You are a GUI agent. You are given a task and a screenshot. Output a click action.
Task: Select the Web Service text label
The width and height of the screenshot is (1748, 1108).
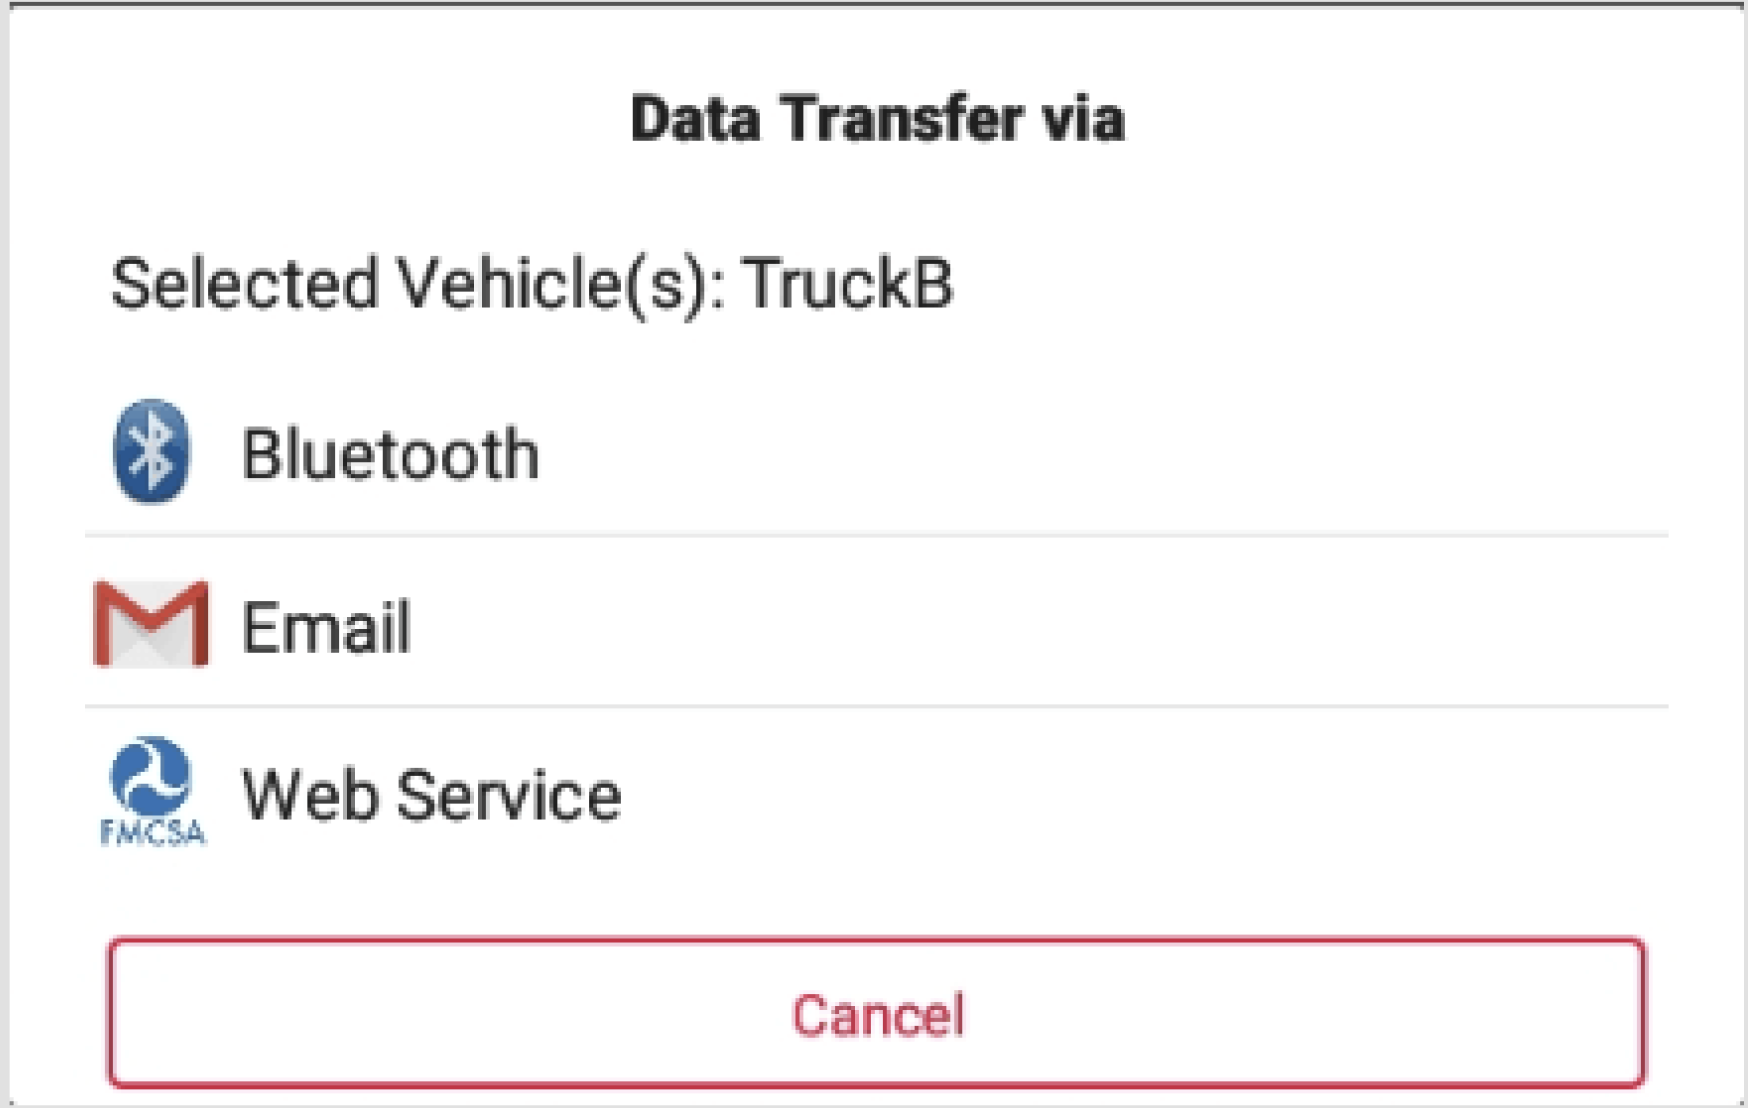(x=432, y=796)
